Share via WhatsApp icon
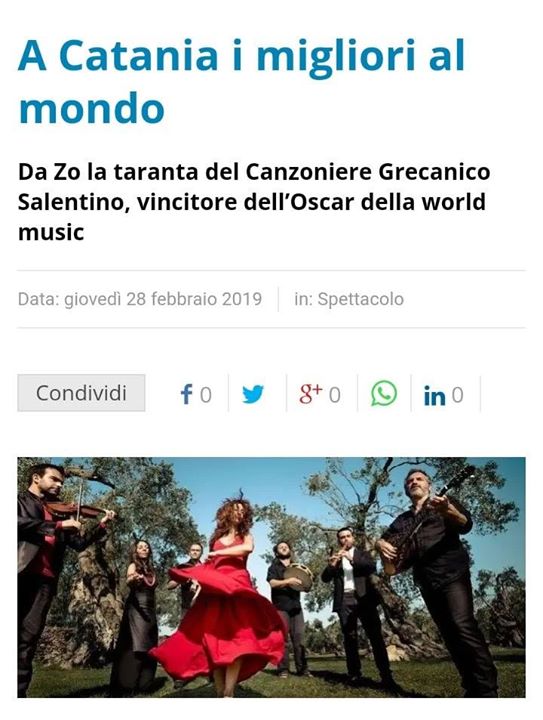Screen dimensions: 543x720 click(x=384, y=394)
